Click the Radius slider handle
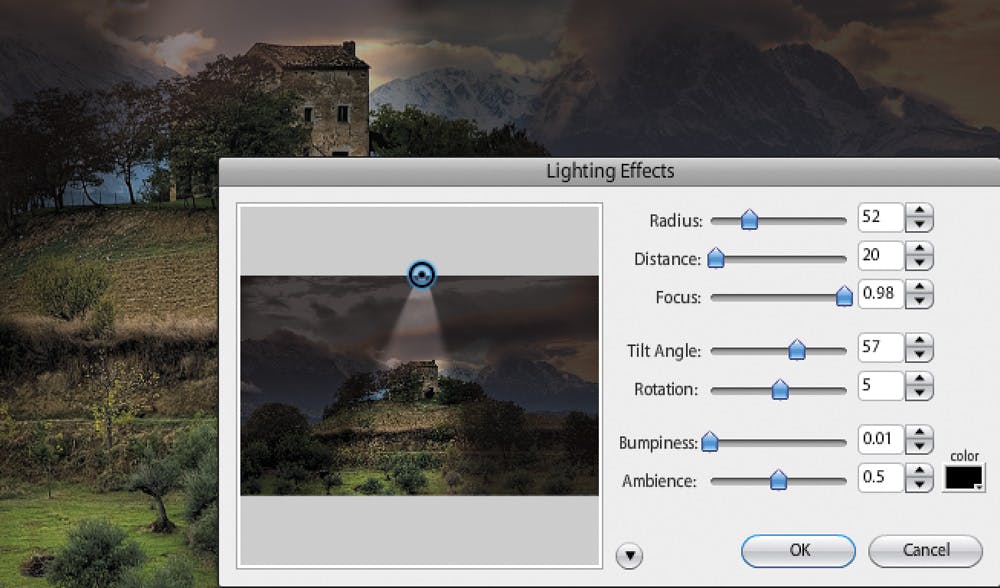 749,220
